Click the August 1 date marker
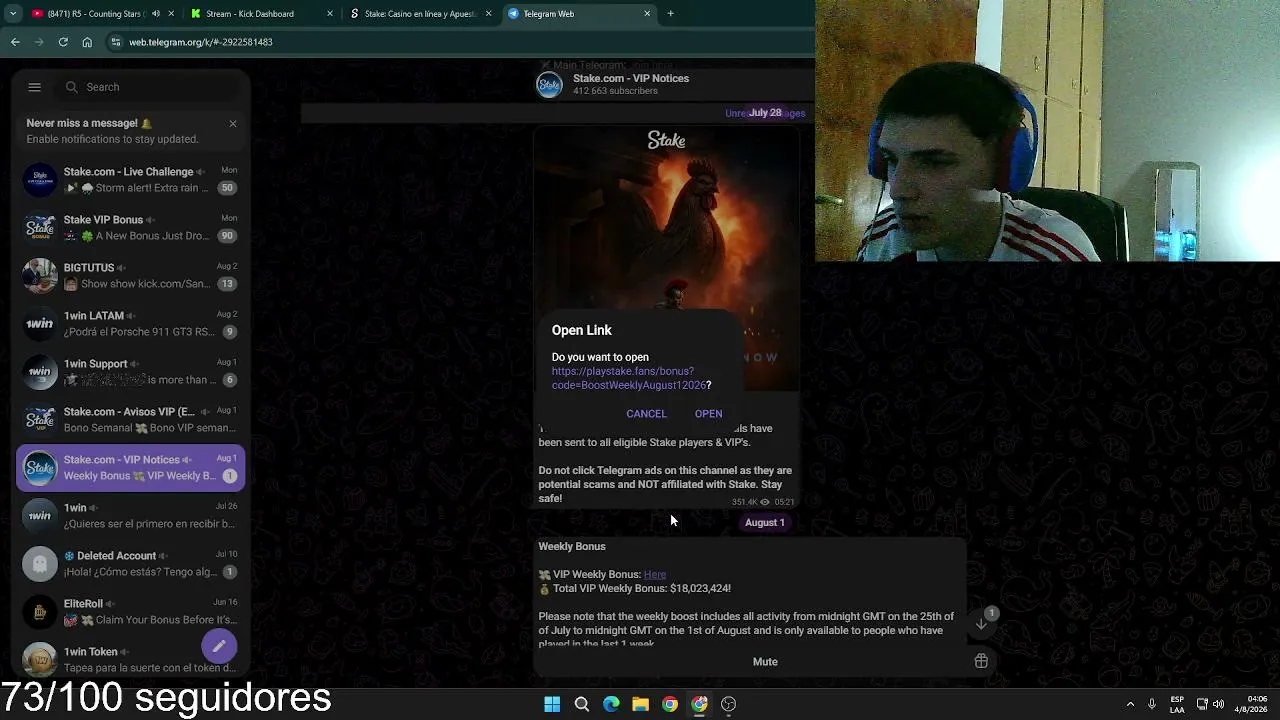Viewport: 1280px width, 720px height. (x=765, y=522)
